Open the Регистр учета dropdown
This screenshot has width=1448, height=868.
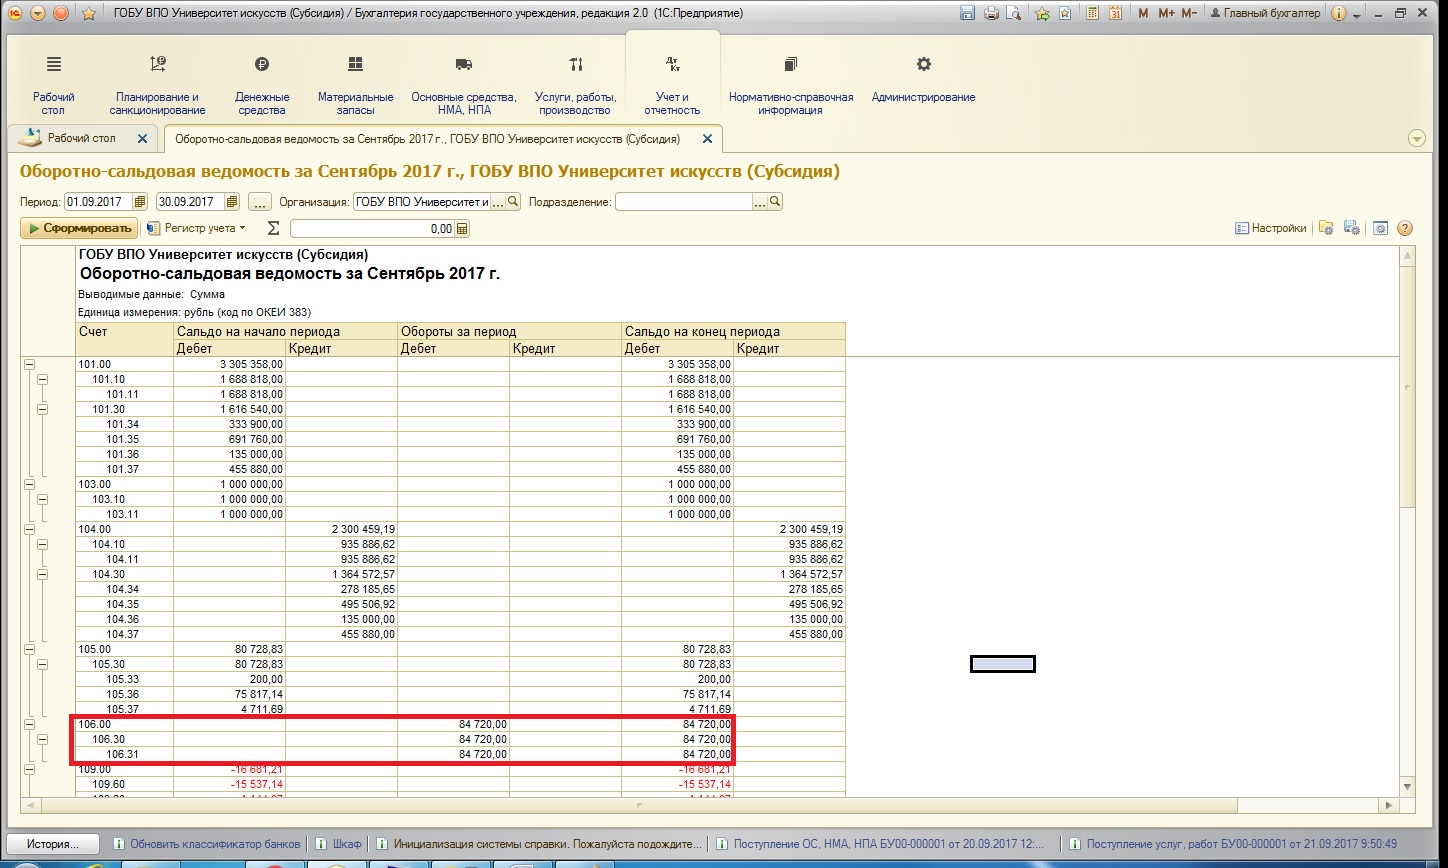196,228
